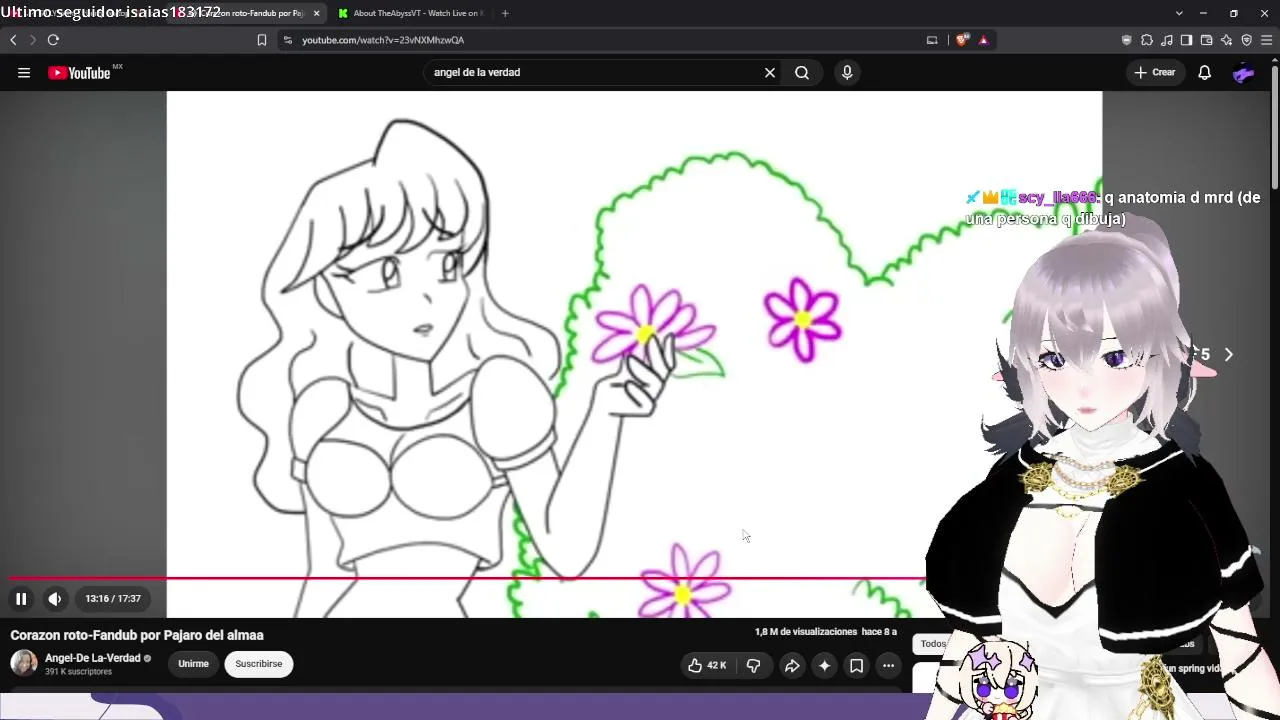
Task: Expand the tab search dropdown arrow
Action: click(1179, 13)
